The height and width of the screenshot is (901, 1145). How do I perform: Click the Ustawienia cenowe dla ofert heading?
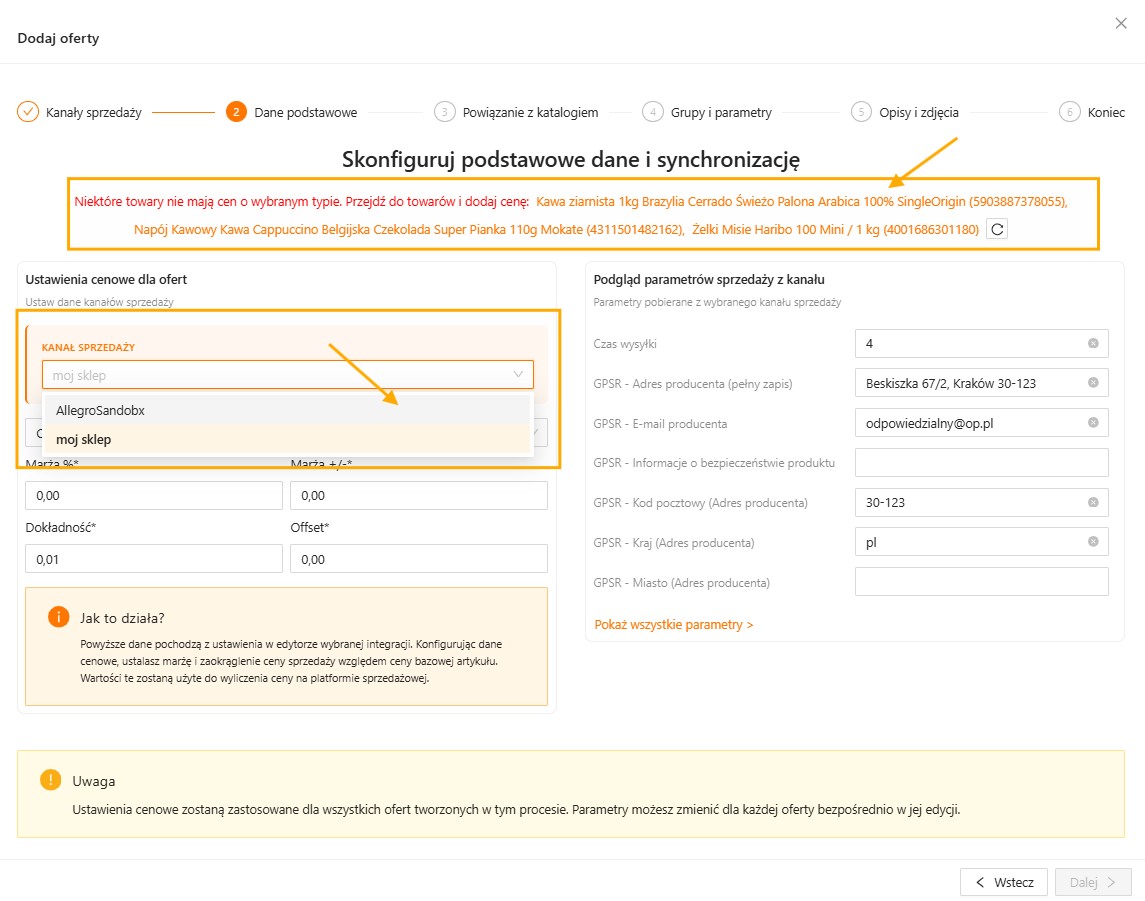[106, 280]
